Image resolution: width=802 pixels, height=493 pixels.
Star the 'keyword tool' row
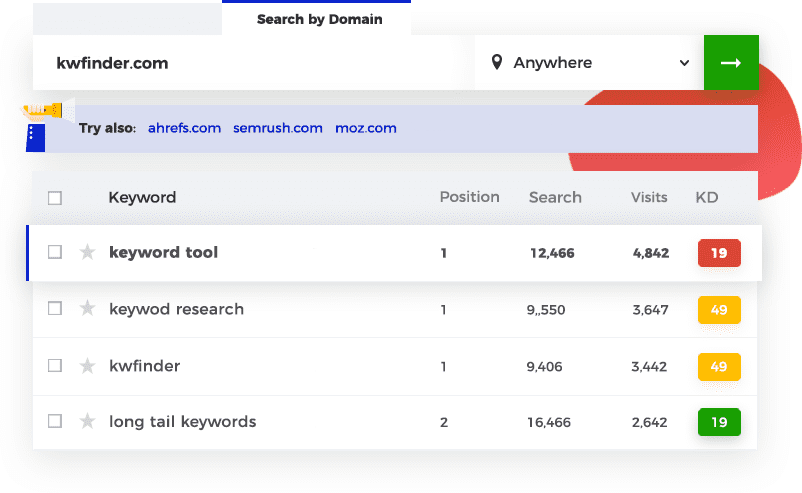click(87, 252)
